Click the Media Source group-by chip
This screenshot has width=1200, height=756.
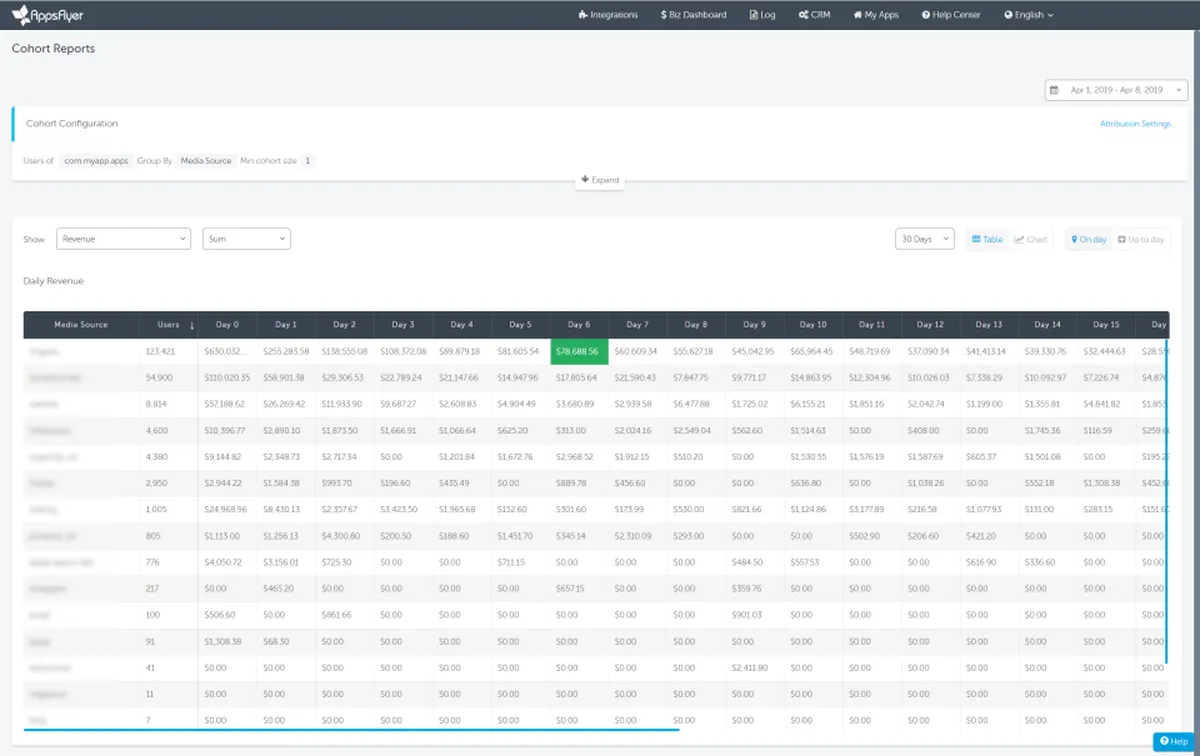206,160
